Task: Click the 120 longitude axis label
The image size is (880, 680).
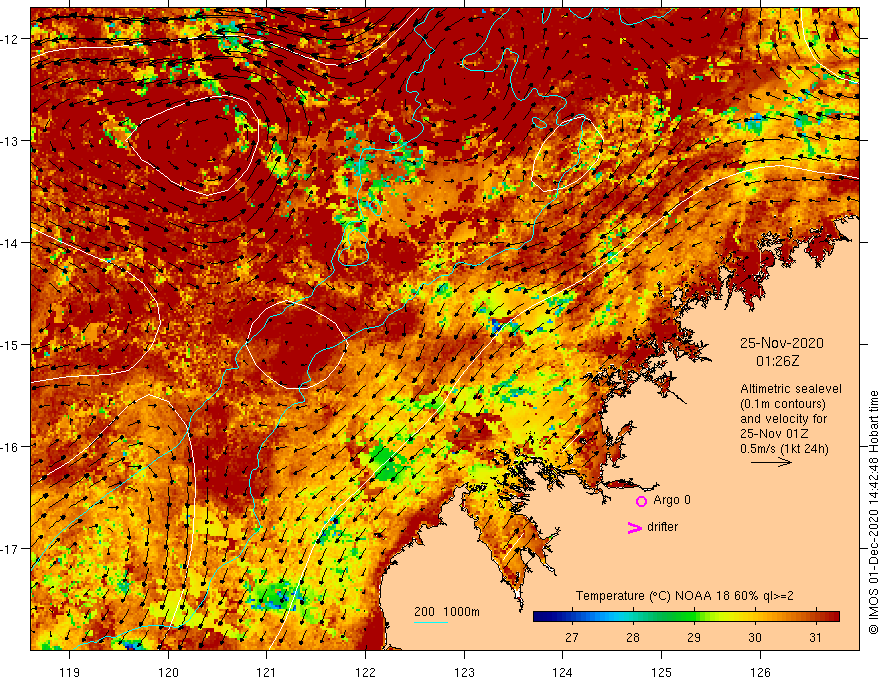Action: point(168,672)
